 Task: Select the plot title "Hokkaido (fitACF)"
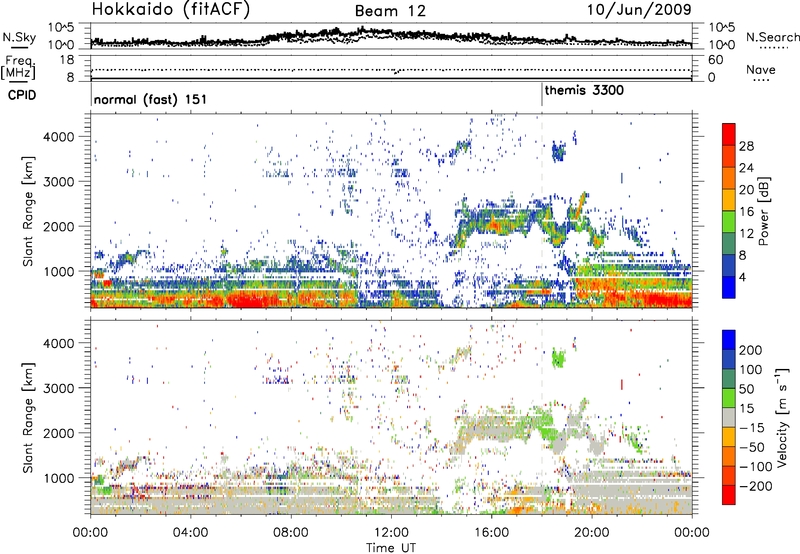point(171,9)
